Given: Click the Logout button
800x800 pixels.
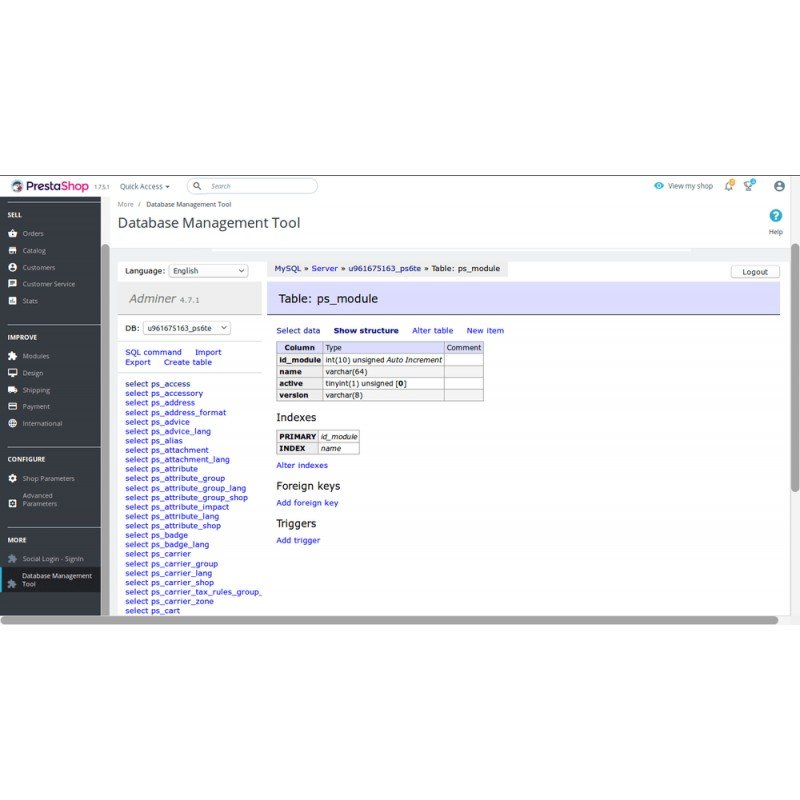Looking at the screenshot, I should (755, 272).
